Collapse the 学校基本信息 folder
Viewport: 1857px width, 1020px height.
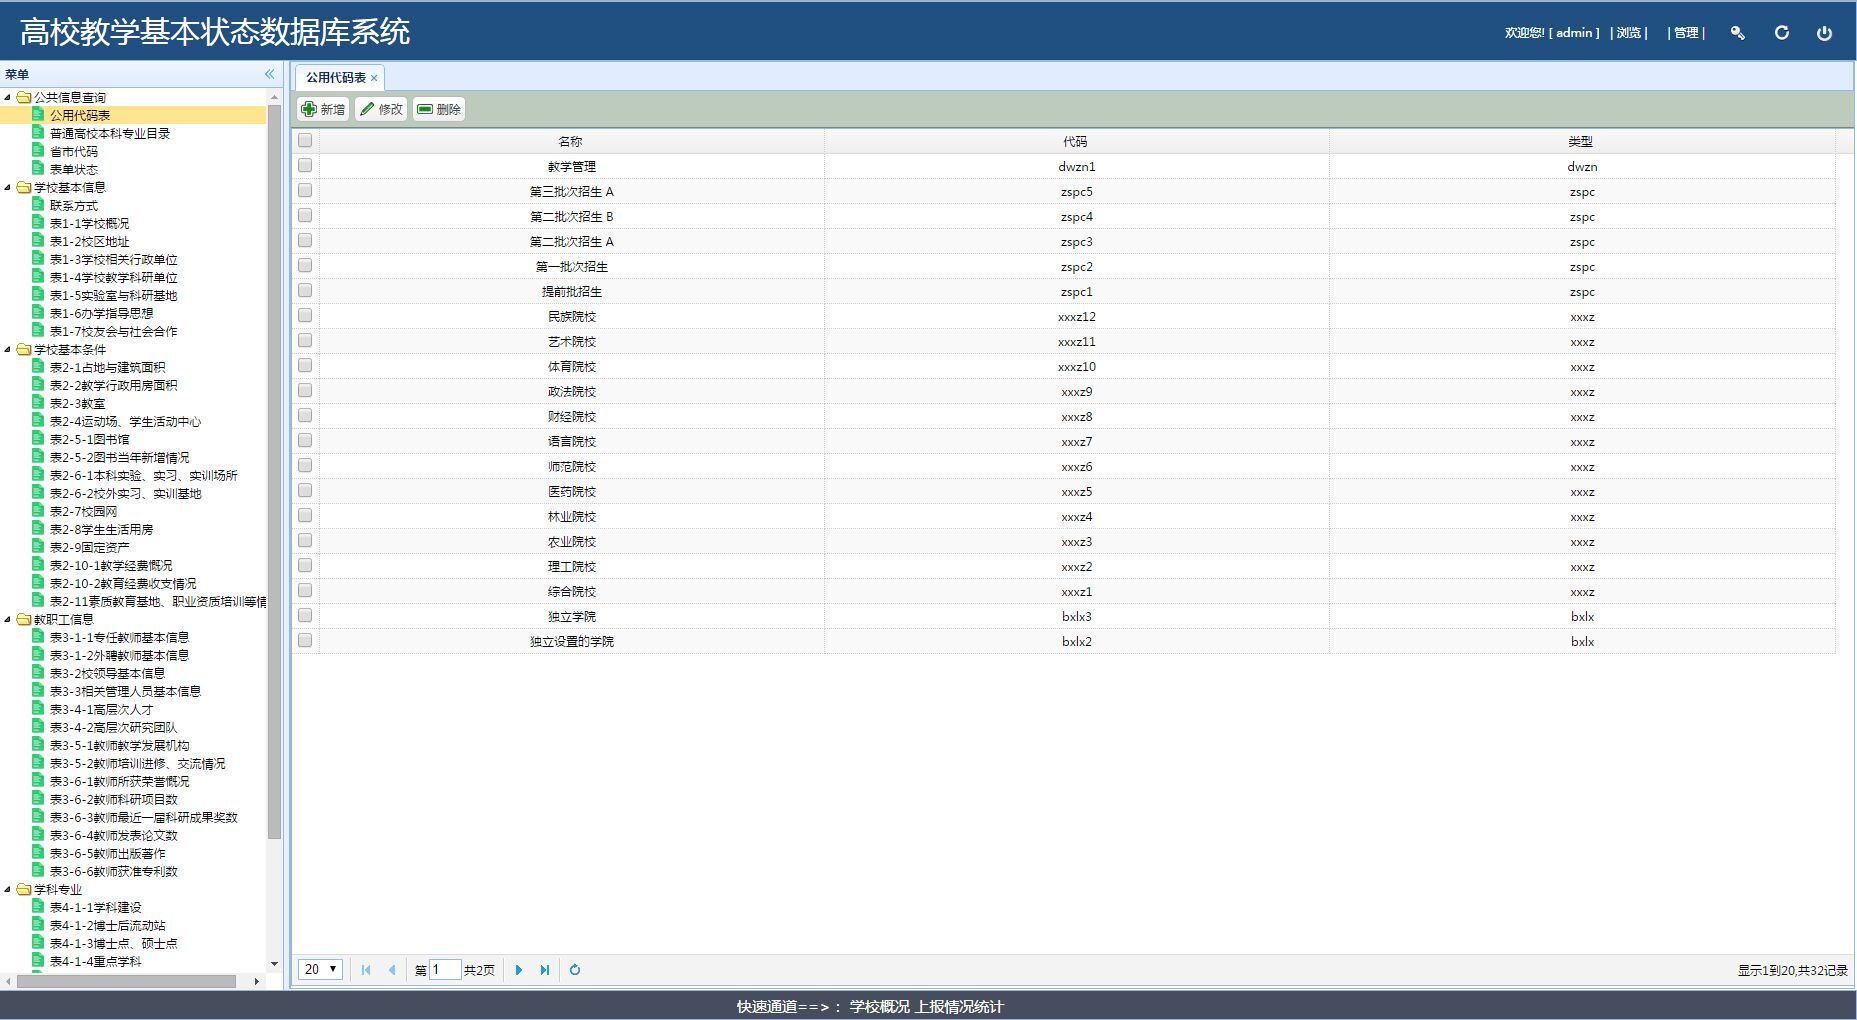(8, 187)
